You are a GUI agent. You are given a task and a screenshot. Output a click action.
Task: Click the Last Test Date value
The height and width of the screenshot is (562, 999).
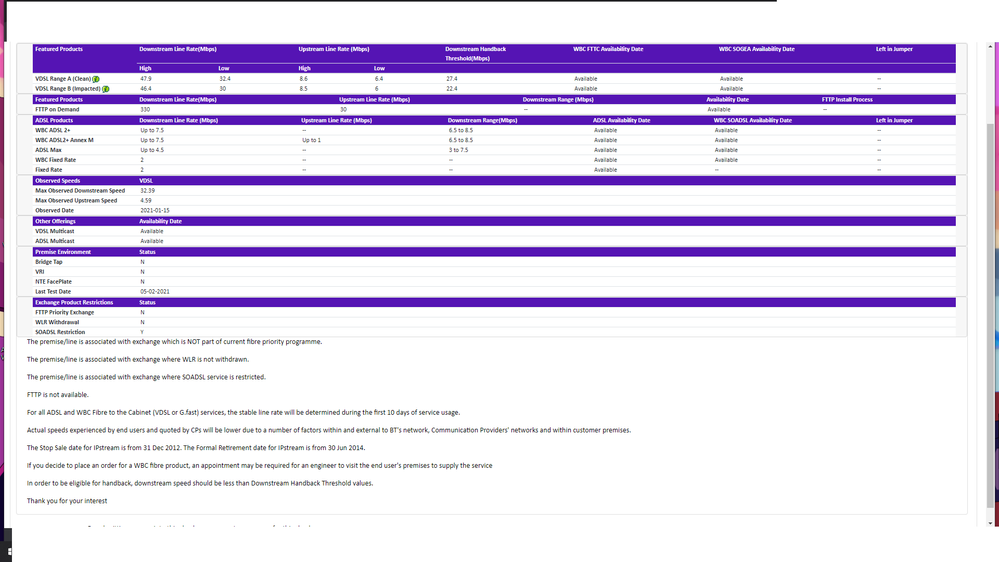pyautogui.click(x=155, y=291)
